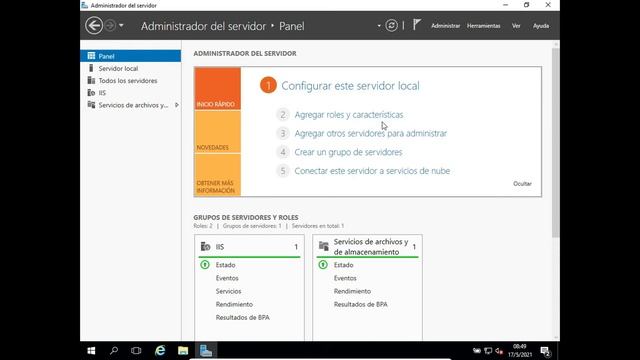Click Agregar roles y características

click(349, 115)
